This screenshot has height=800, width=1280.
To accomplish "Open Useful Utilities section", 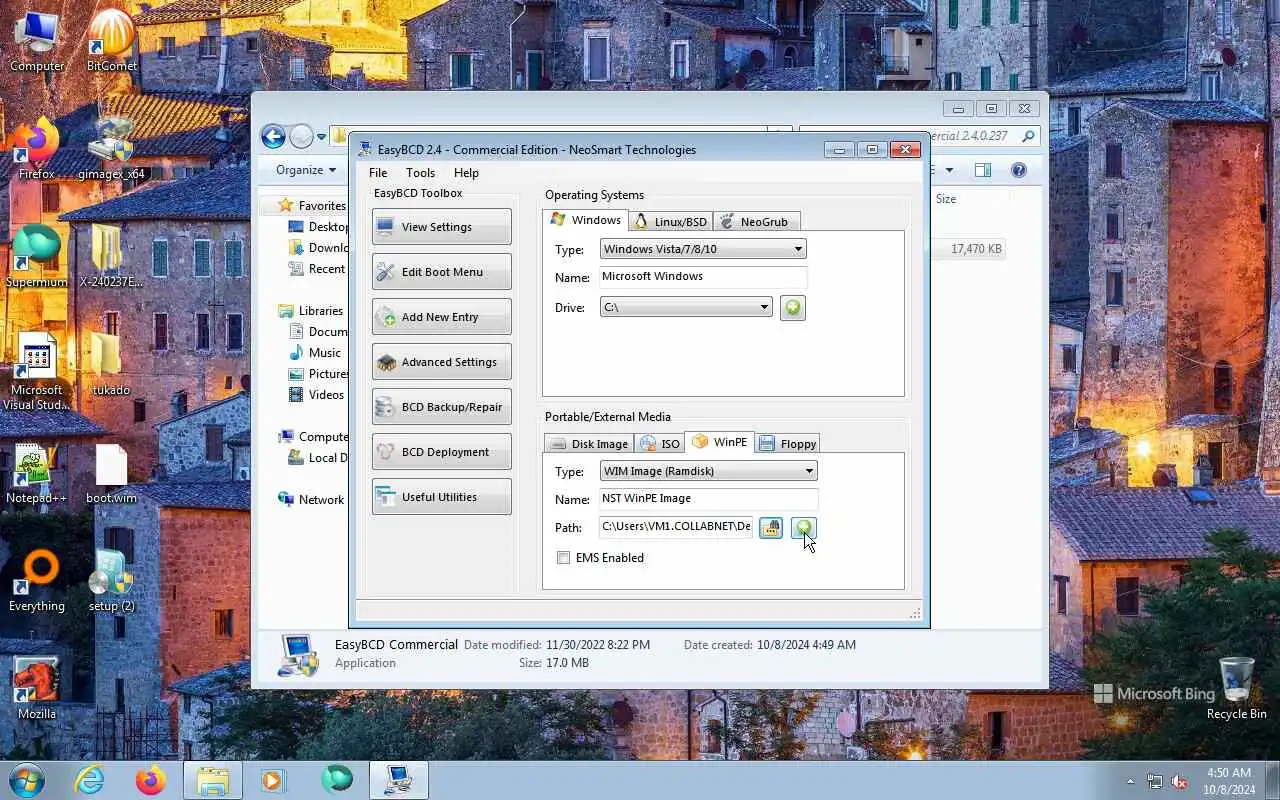I will tap(441, 497).
